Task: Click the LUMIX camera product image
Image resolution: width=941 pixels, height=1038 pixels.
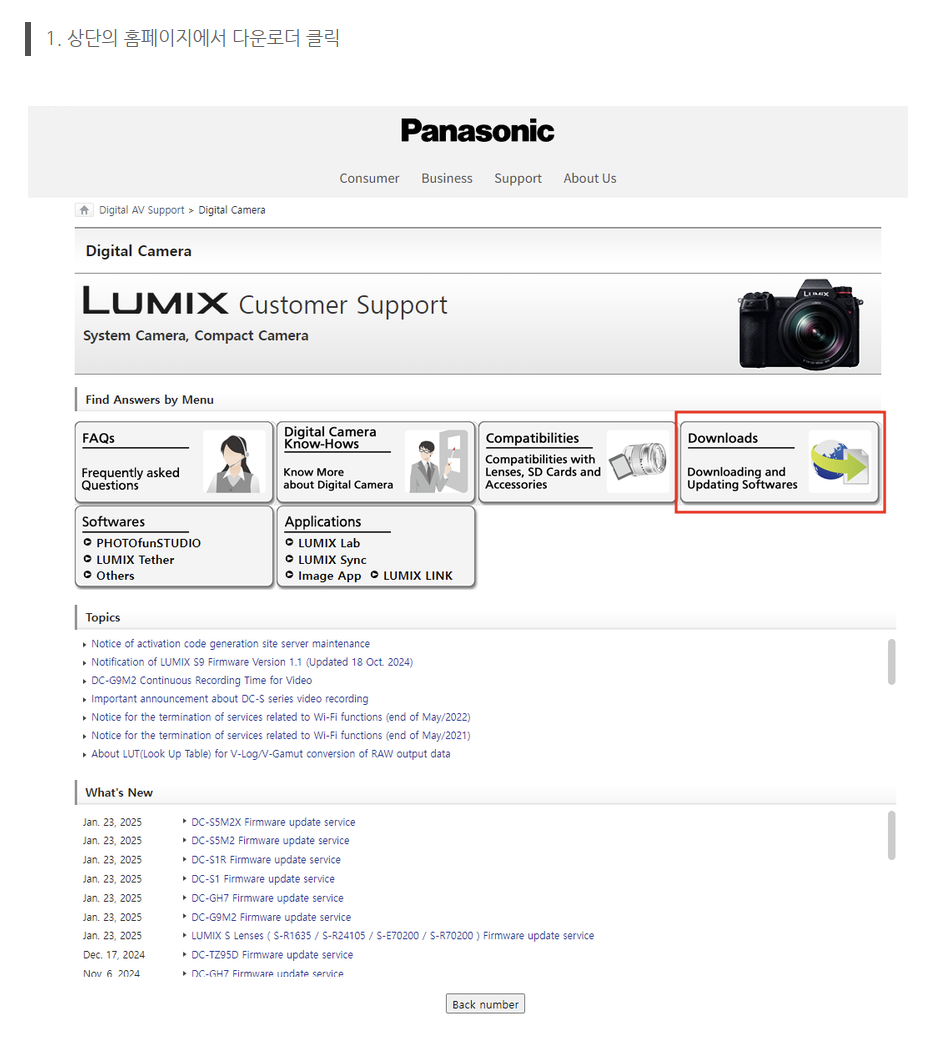Action: point(801,324)
